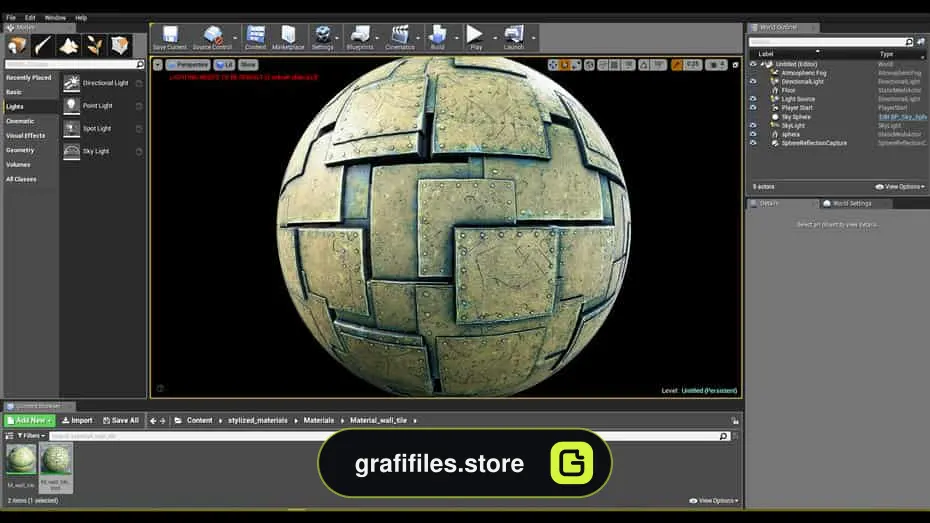The image size is (930, 523).
Task: Switch to the World Settings tab
Action: pos(852,203)
